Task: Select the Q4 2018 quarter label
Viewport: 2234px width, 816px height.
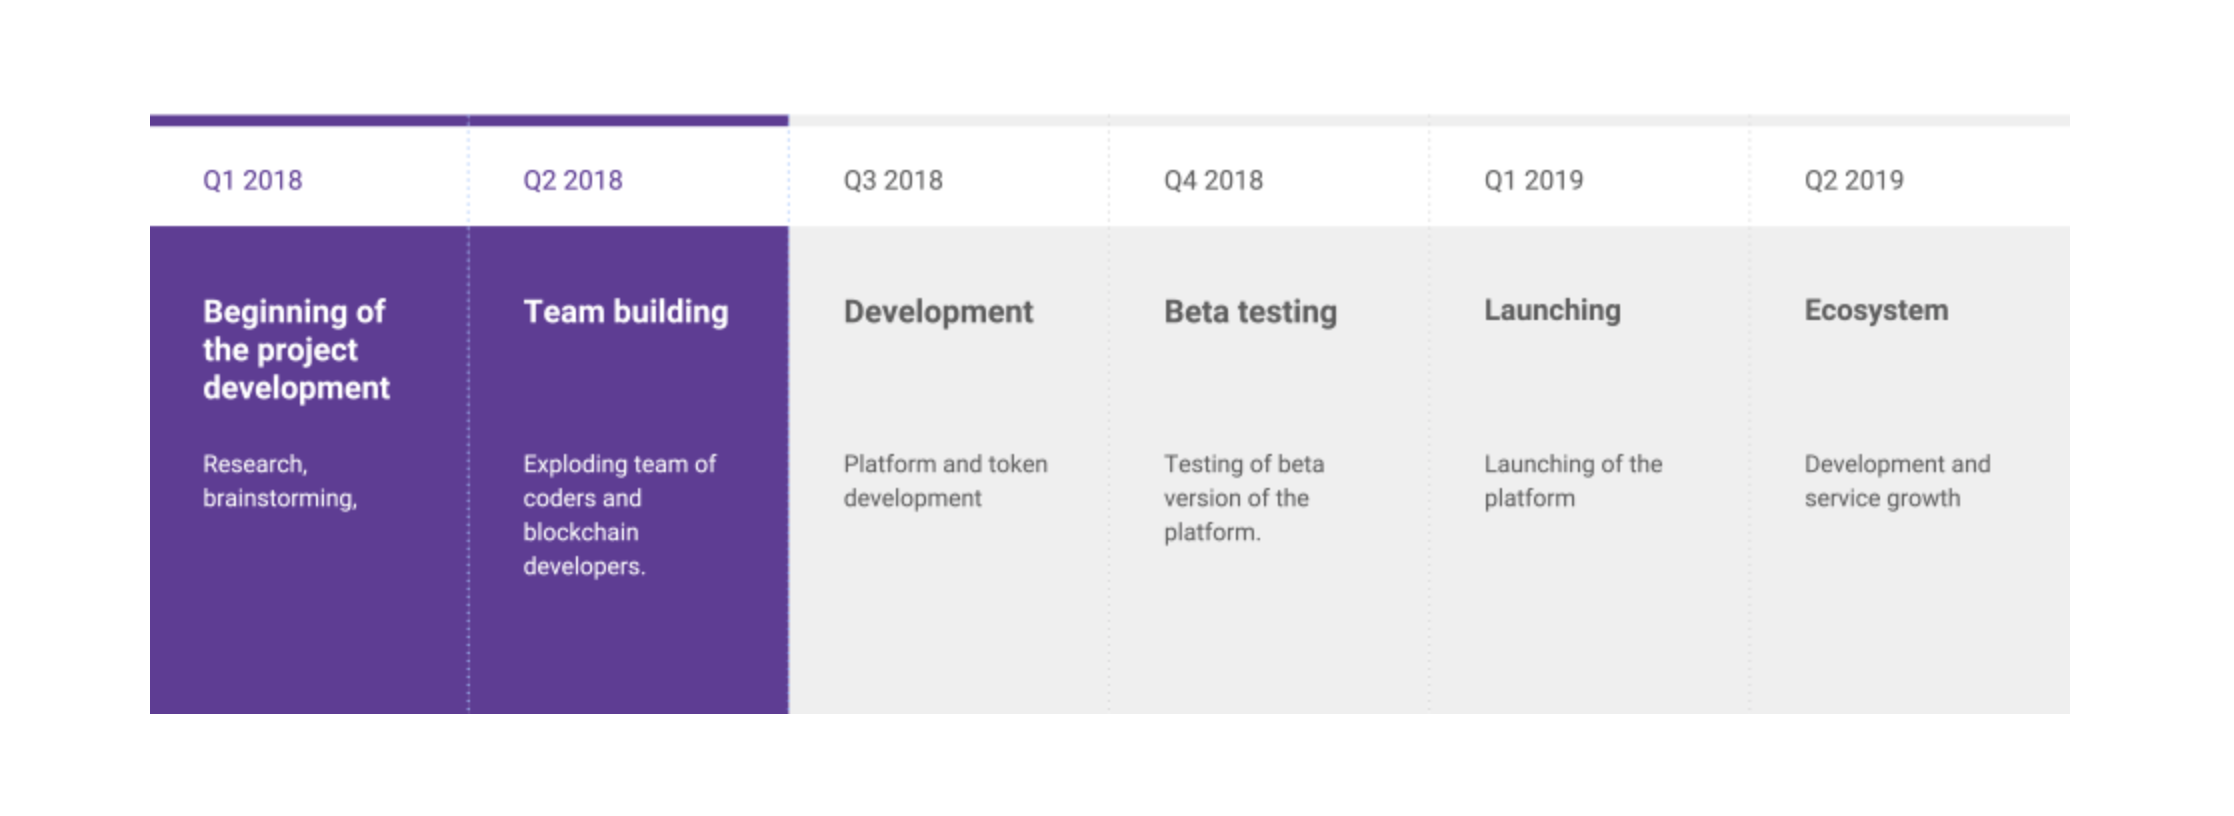Action: click(x=1213, y=180)
